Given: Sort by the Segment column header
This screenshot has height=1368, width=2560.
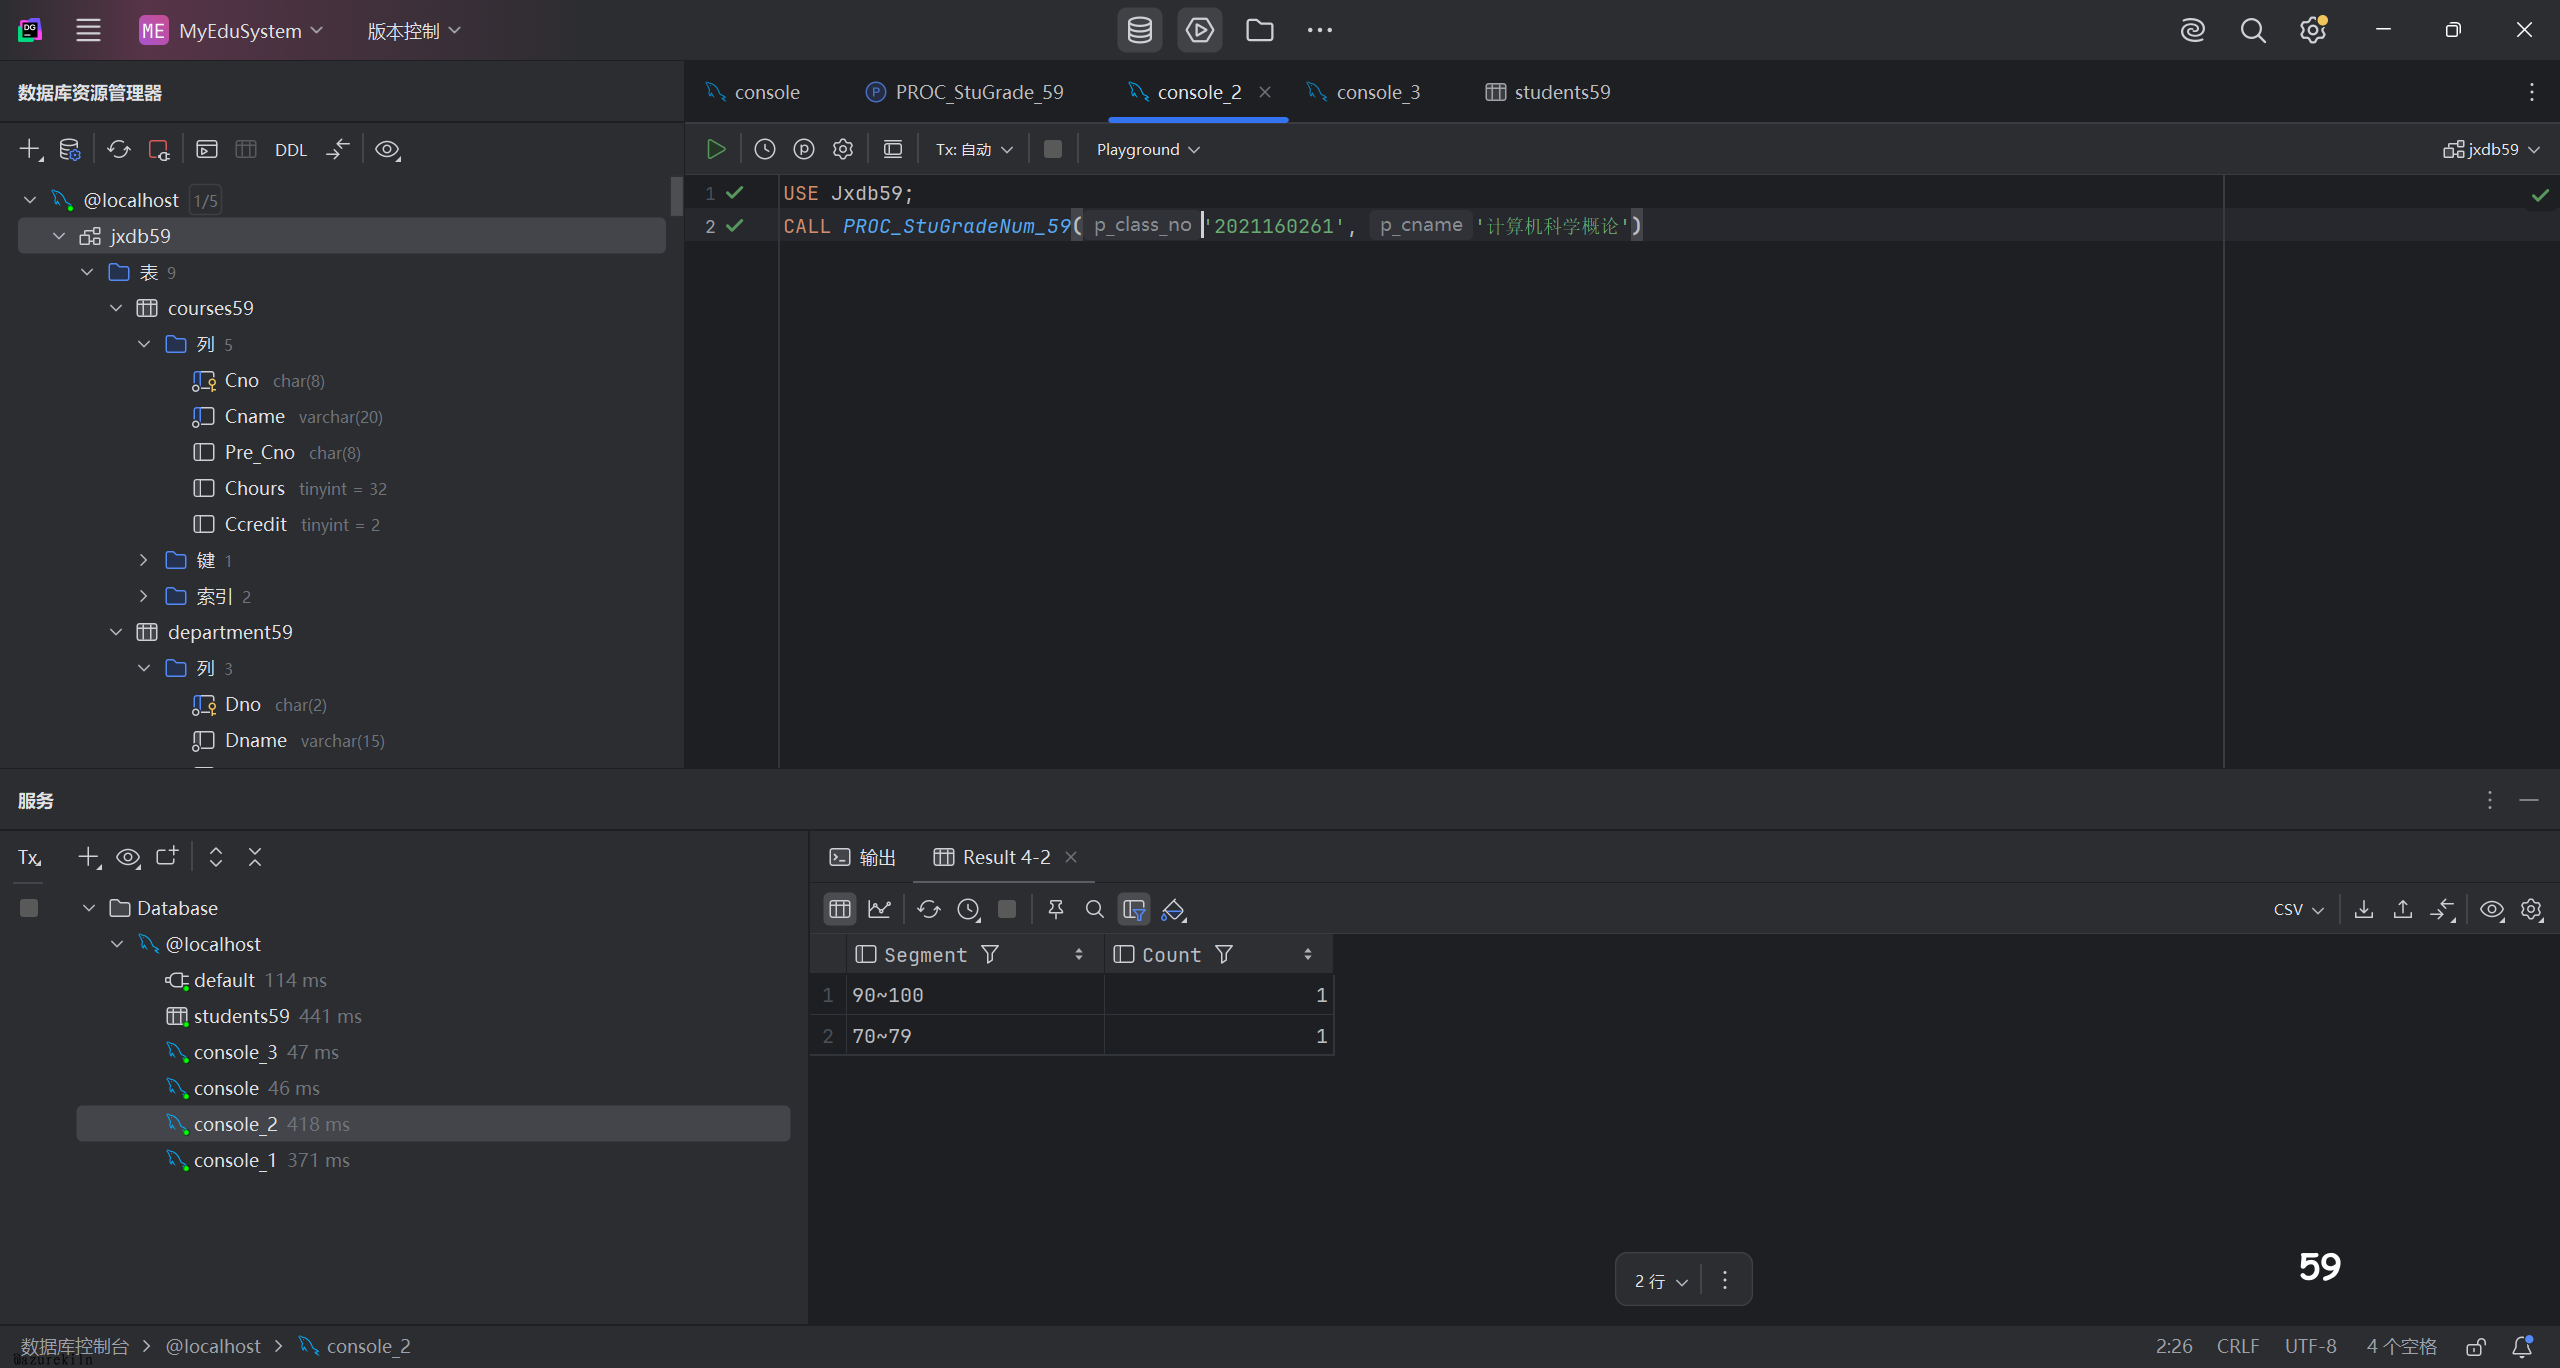Looking at the screenshot, I should (925, 955).
